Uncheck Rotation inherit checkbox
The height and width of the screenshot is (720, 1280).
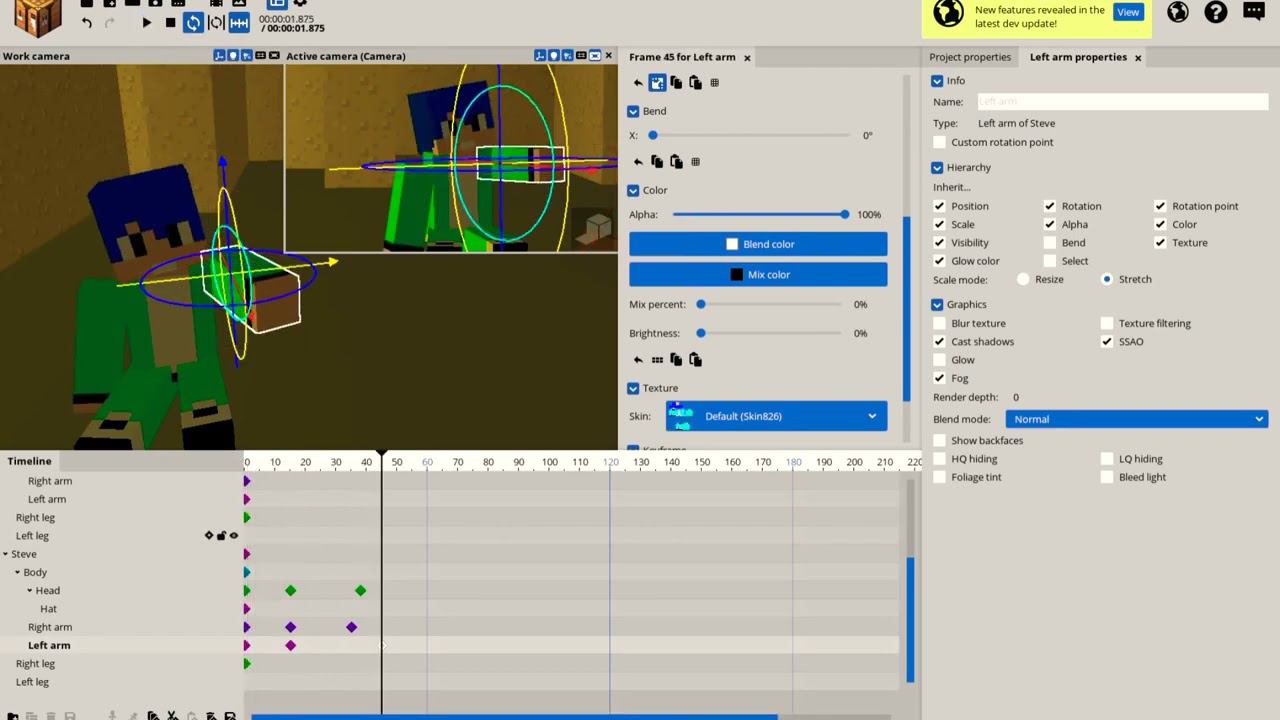pos(1049,206)
